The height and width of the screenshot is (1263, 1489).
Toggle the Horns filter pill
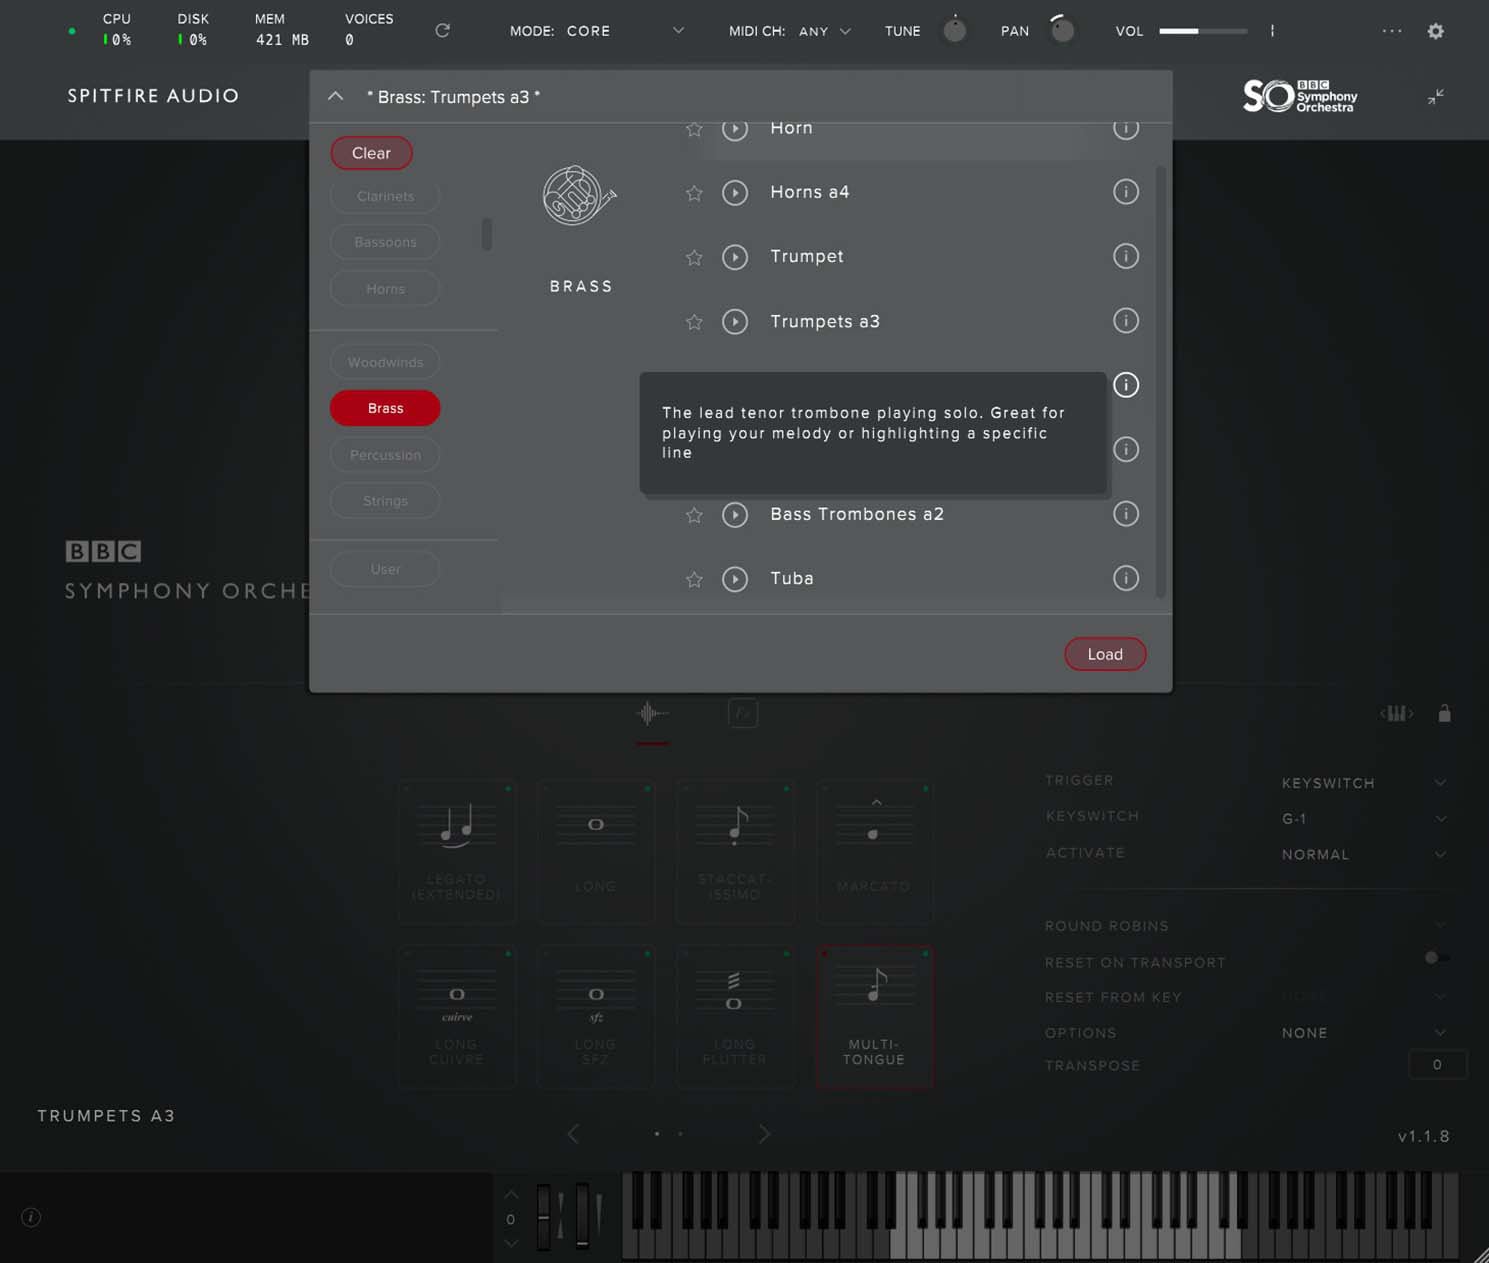pyautogui.click(x=385, y=289)
